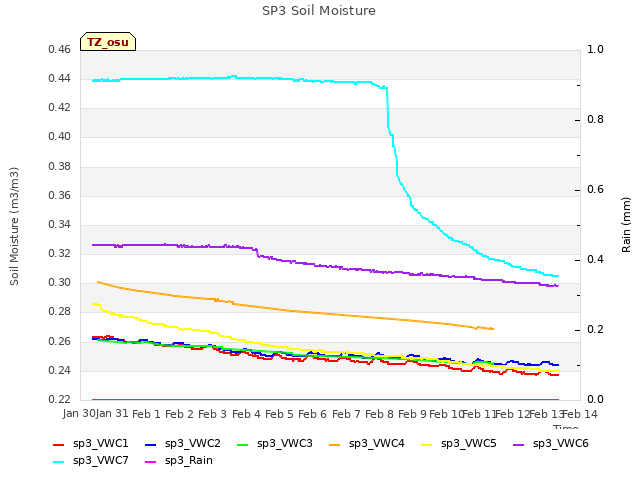
Task: Click magenta swatch beside sp3_Rain
Action: point(151,462)
